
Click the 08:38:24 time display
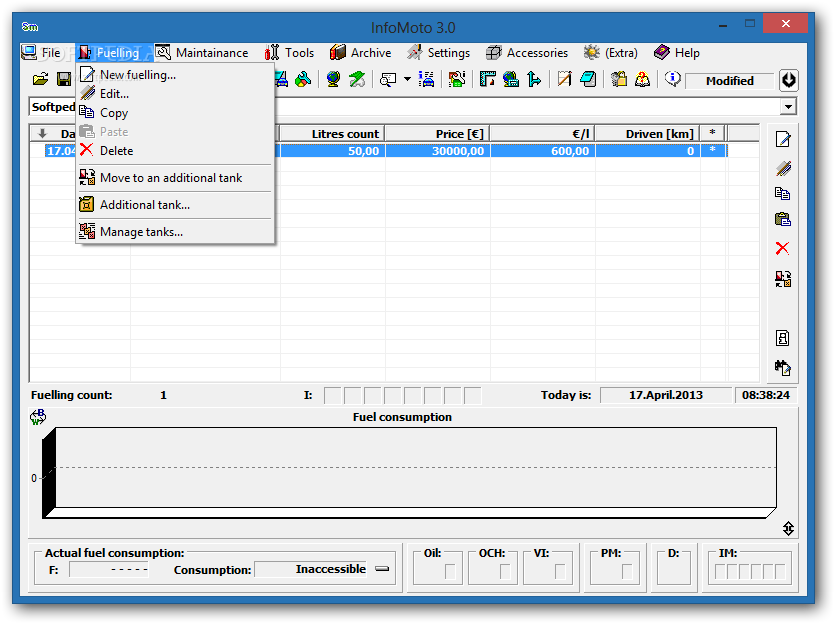(766, 395)
